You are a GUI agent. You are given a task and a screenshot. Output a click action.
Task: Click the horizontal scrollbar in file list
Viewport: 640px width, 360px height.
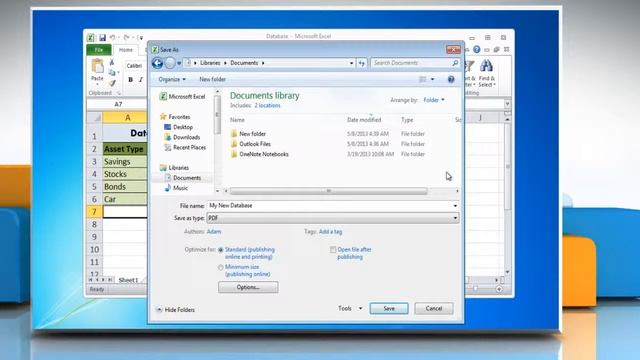pos(329,191)
